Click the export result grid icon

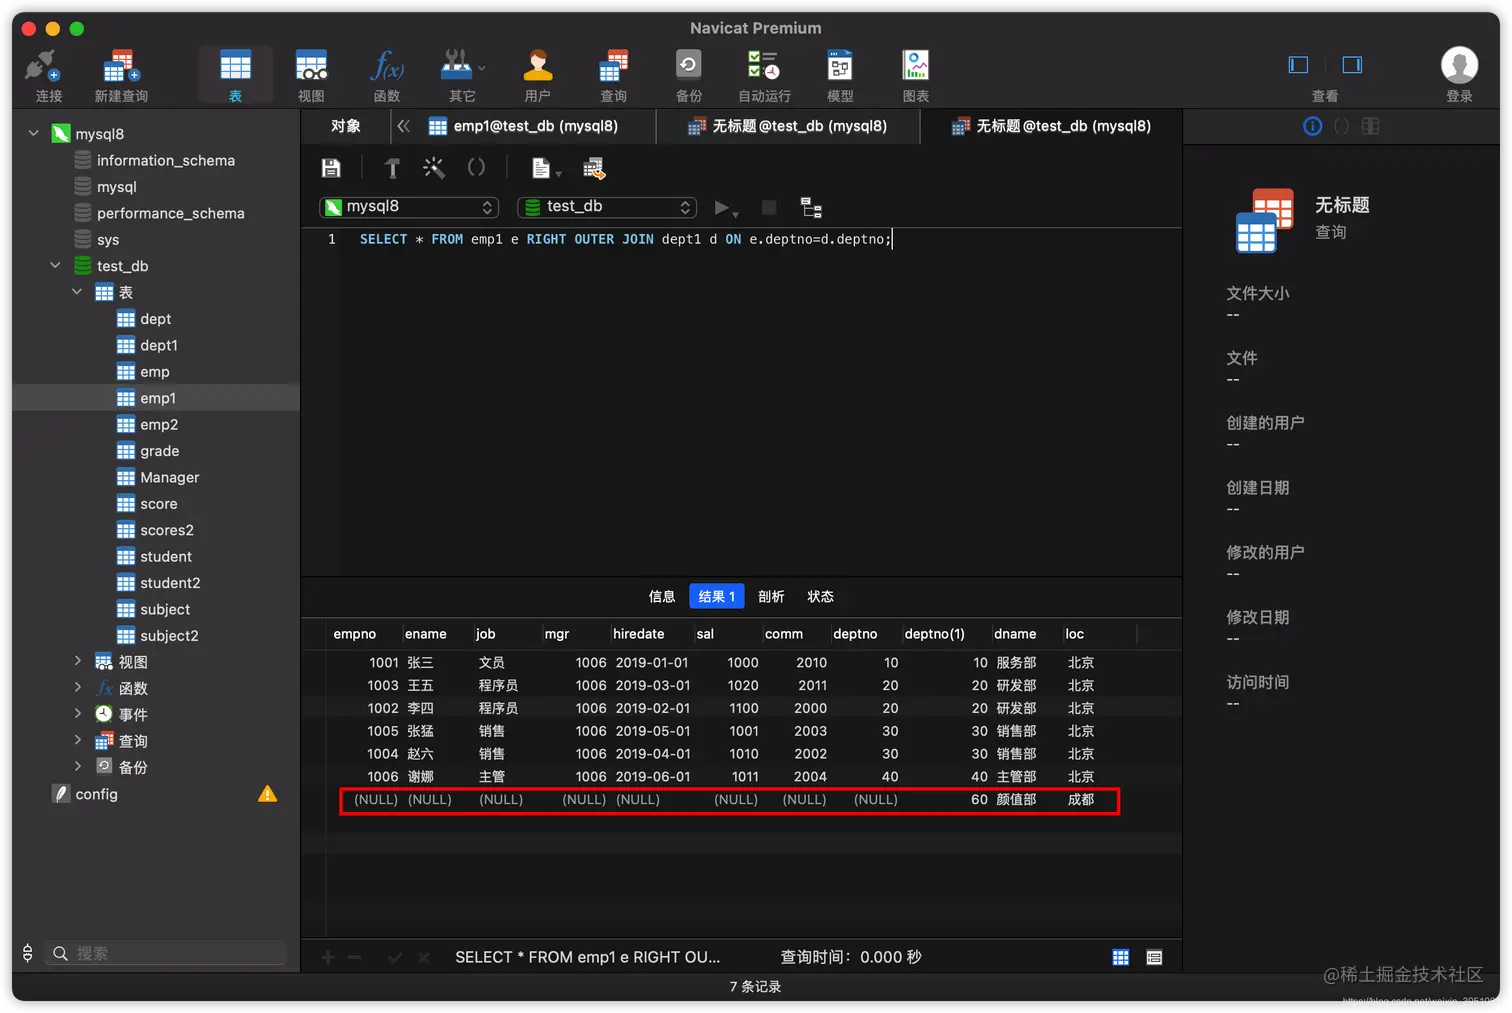click(x=594, y=168)
